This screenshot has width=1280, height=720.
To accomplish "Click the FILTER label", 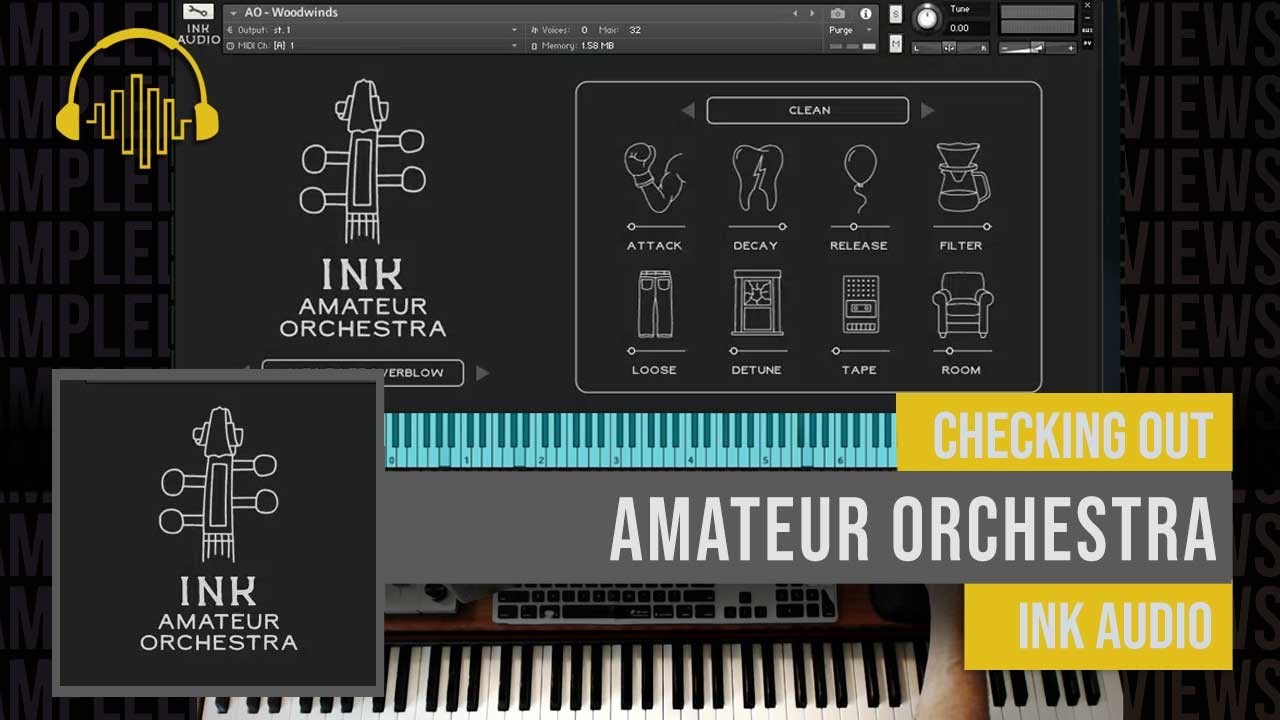I will (x=961, y=246).
